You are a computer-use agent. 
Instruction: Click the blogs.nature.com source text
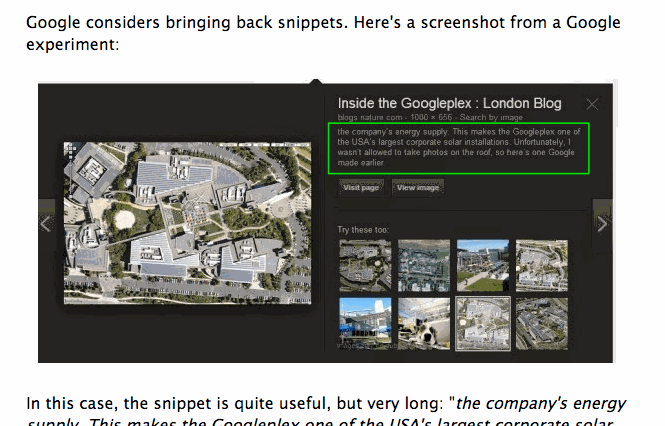pos(369,117)
